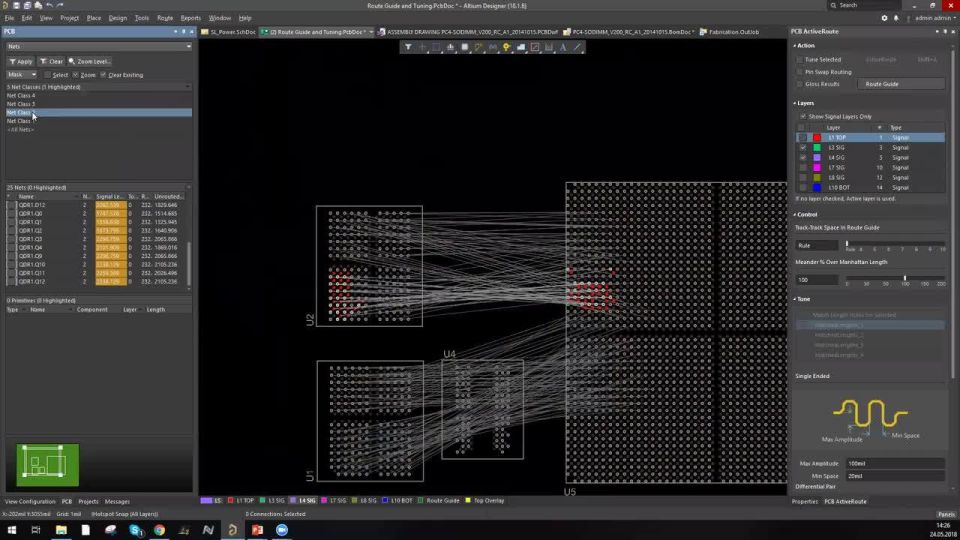This screenshot has height=540, width=960.
Task: Click the board overview thumbnail
Action: [48, 465]
